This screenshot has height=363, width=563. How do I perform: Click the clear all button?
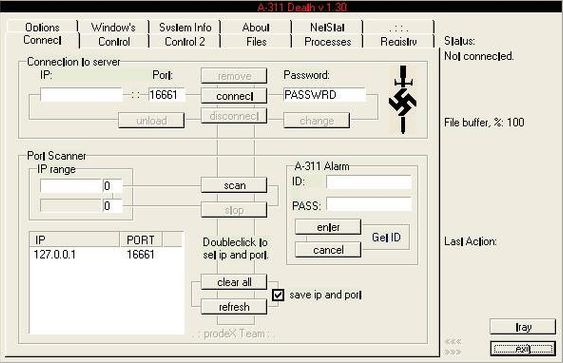234,282
